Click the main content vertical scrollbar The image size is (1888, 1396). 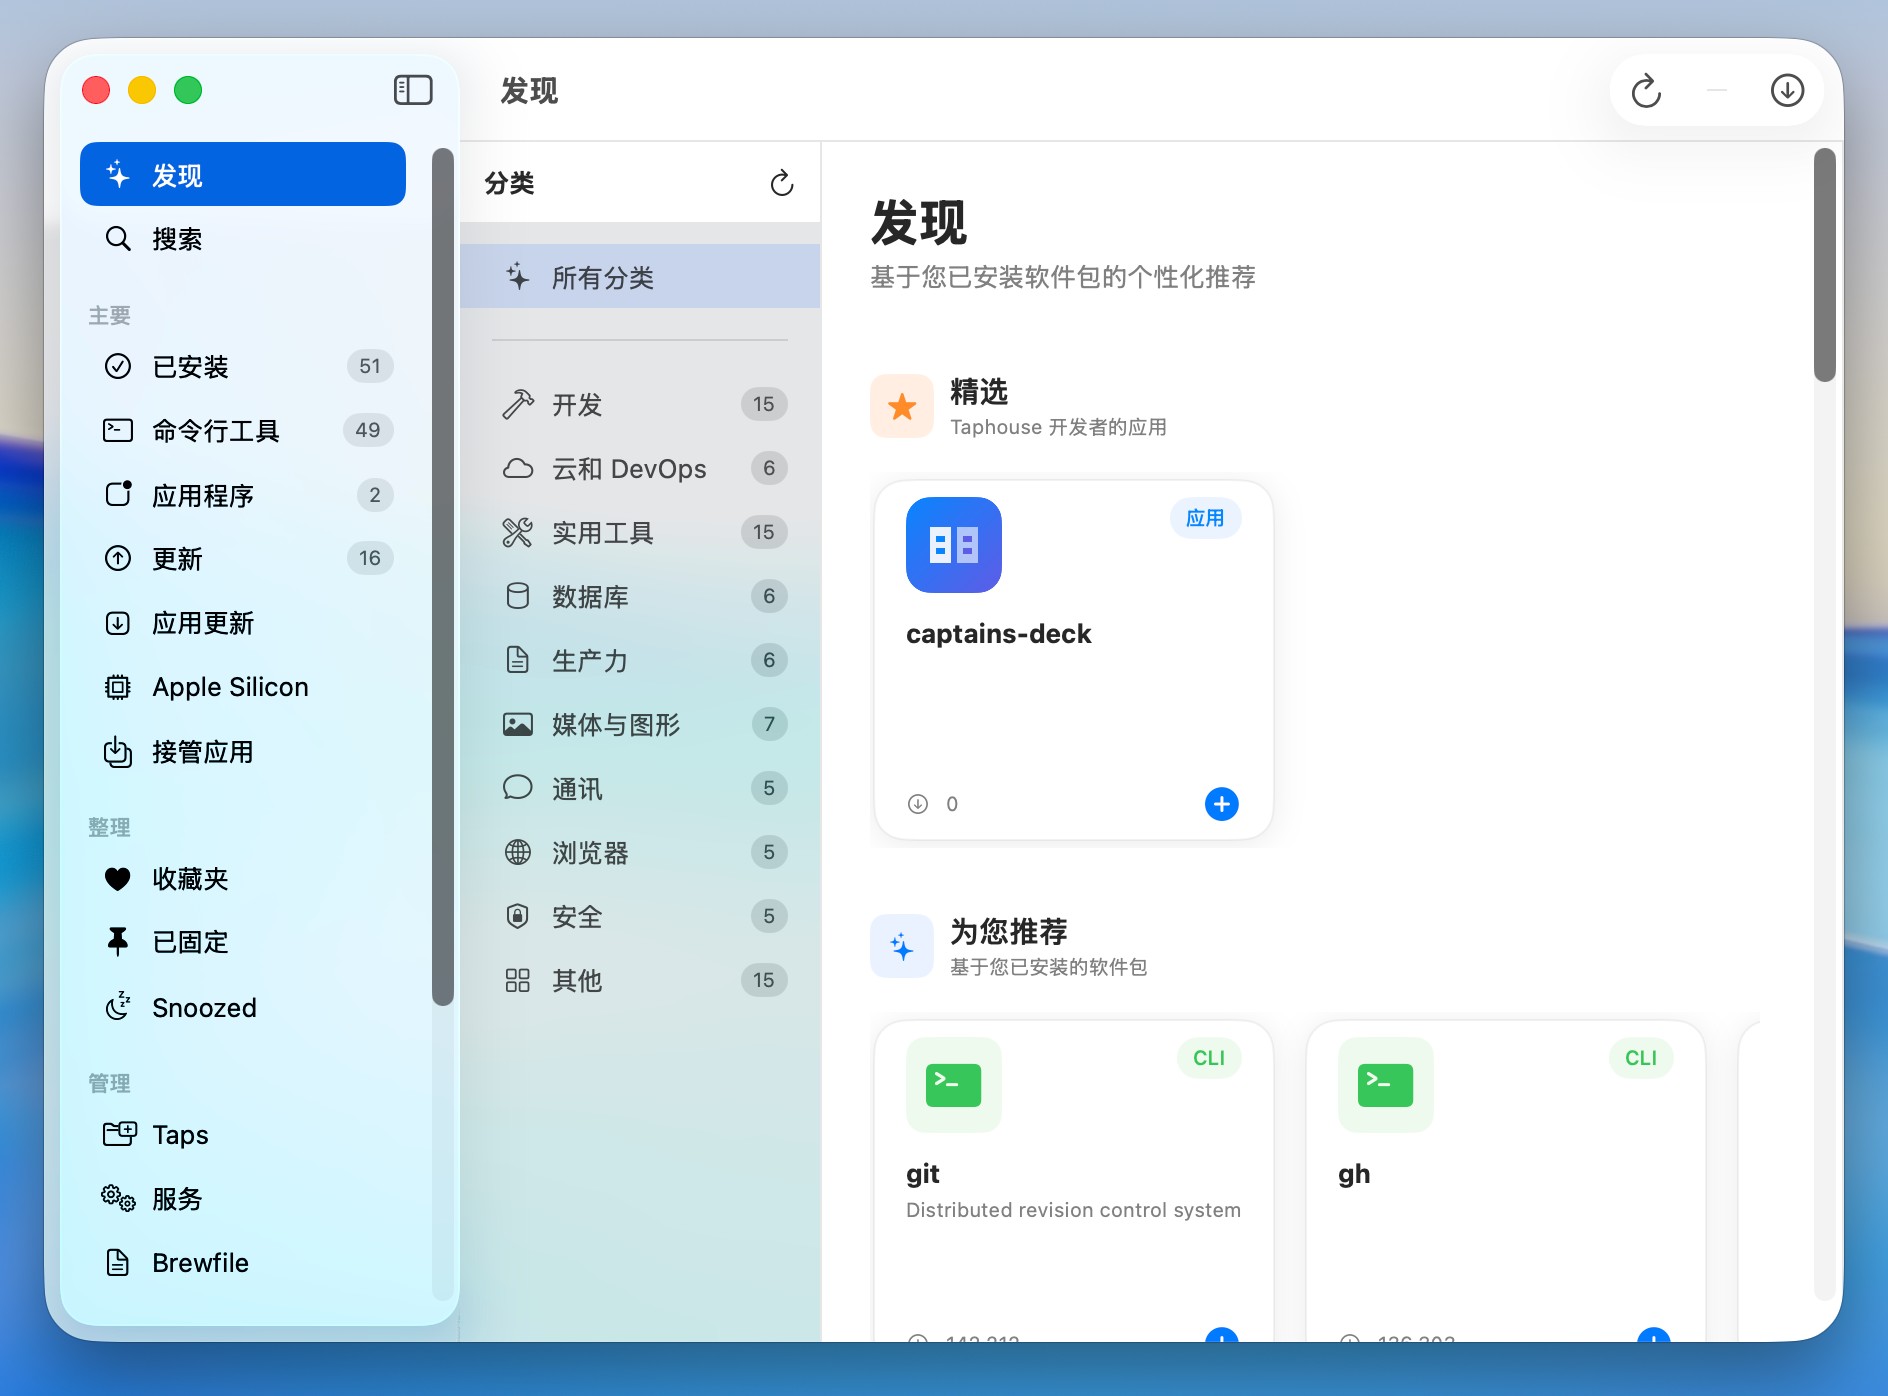1825,265
